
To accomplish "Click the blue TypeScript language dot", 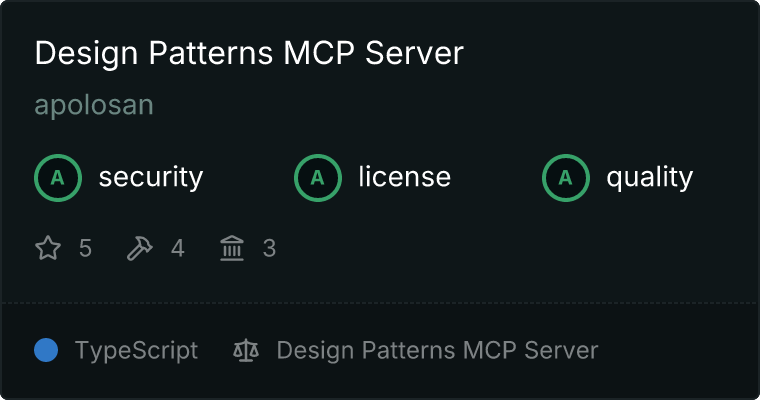I will tap(46, 350).
